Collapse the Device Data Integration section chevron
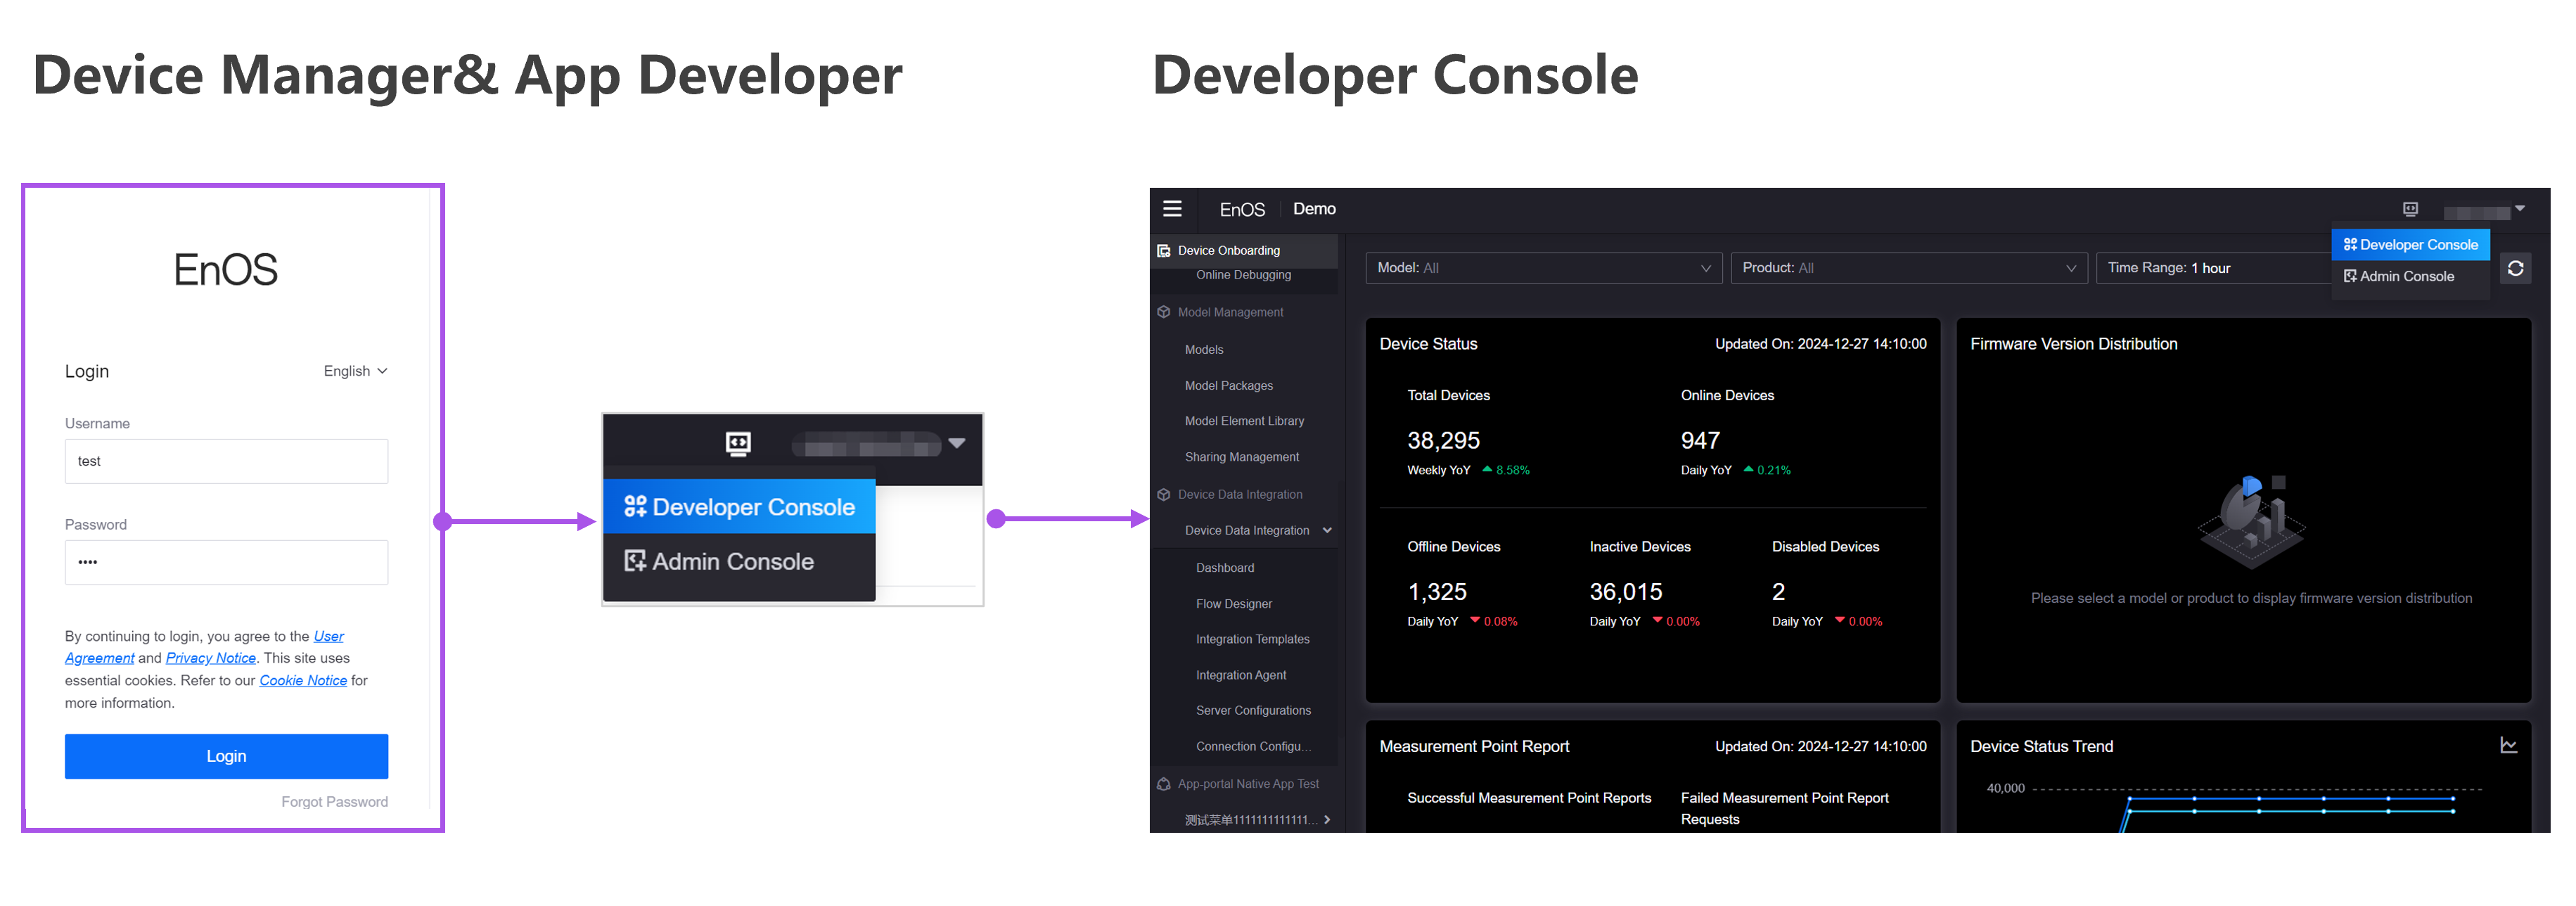This screenshot has width=2576, height=906. [1327, 530]
